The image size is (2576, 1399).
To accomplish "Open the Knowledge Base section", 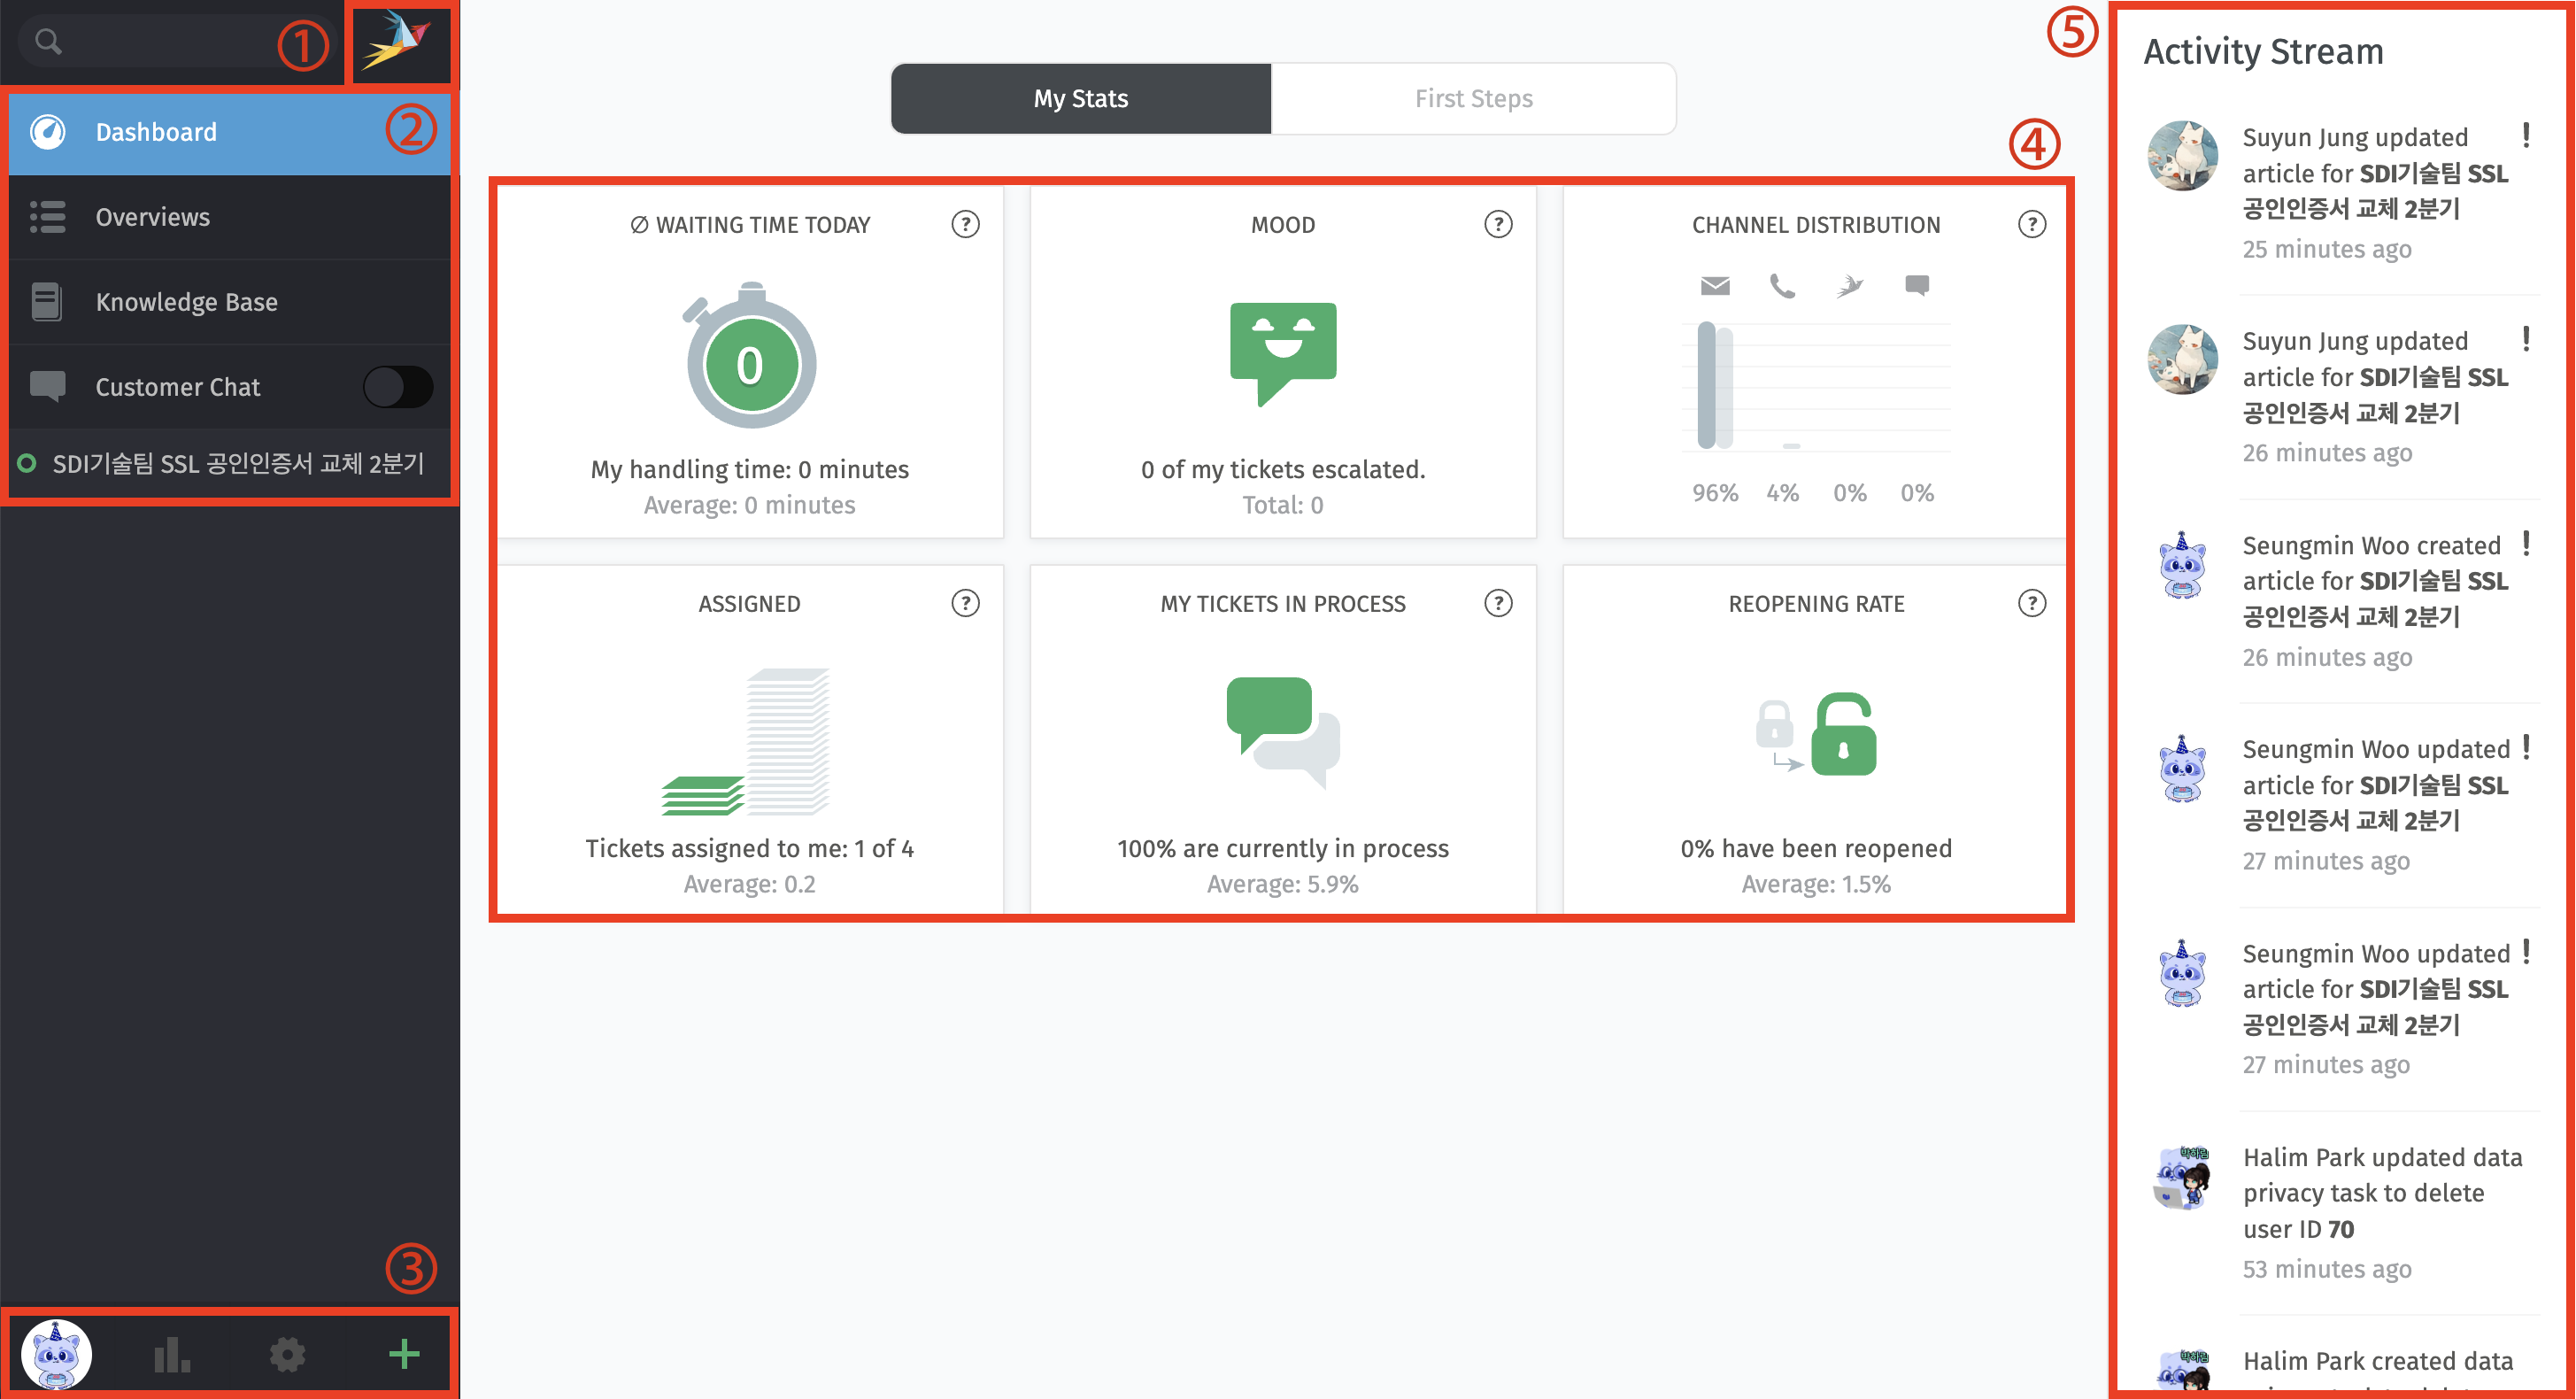I will click(x=229, y=302).
